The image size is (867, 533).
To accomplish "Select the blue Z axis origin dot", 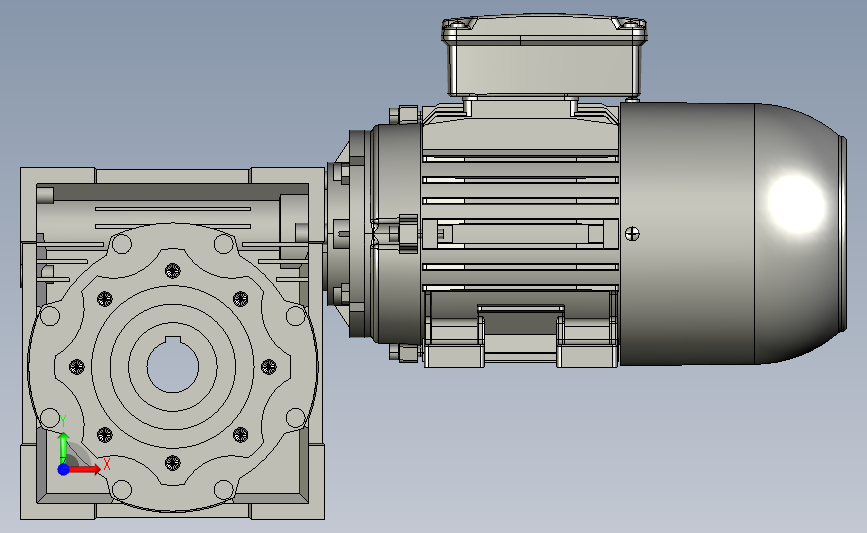I will coord(64,469).
